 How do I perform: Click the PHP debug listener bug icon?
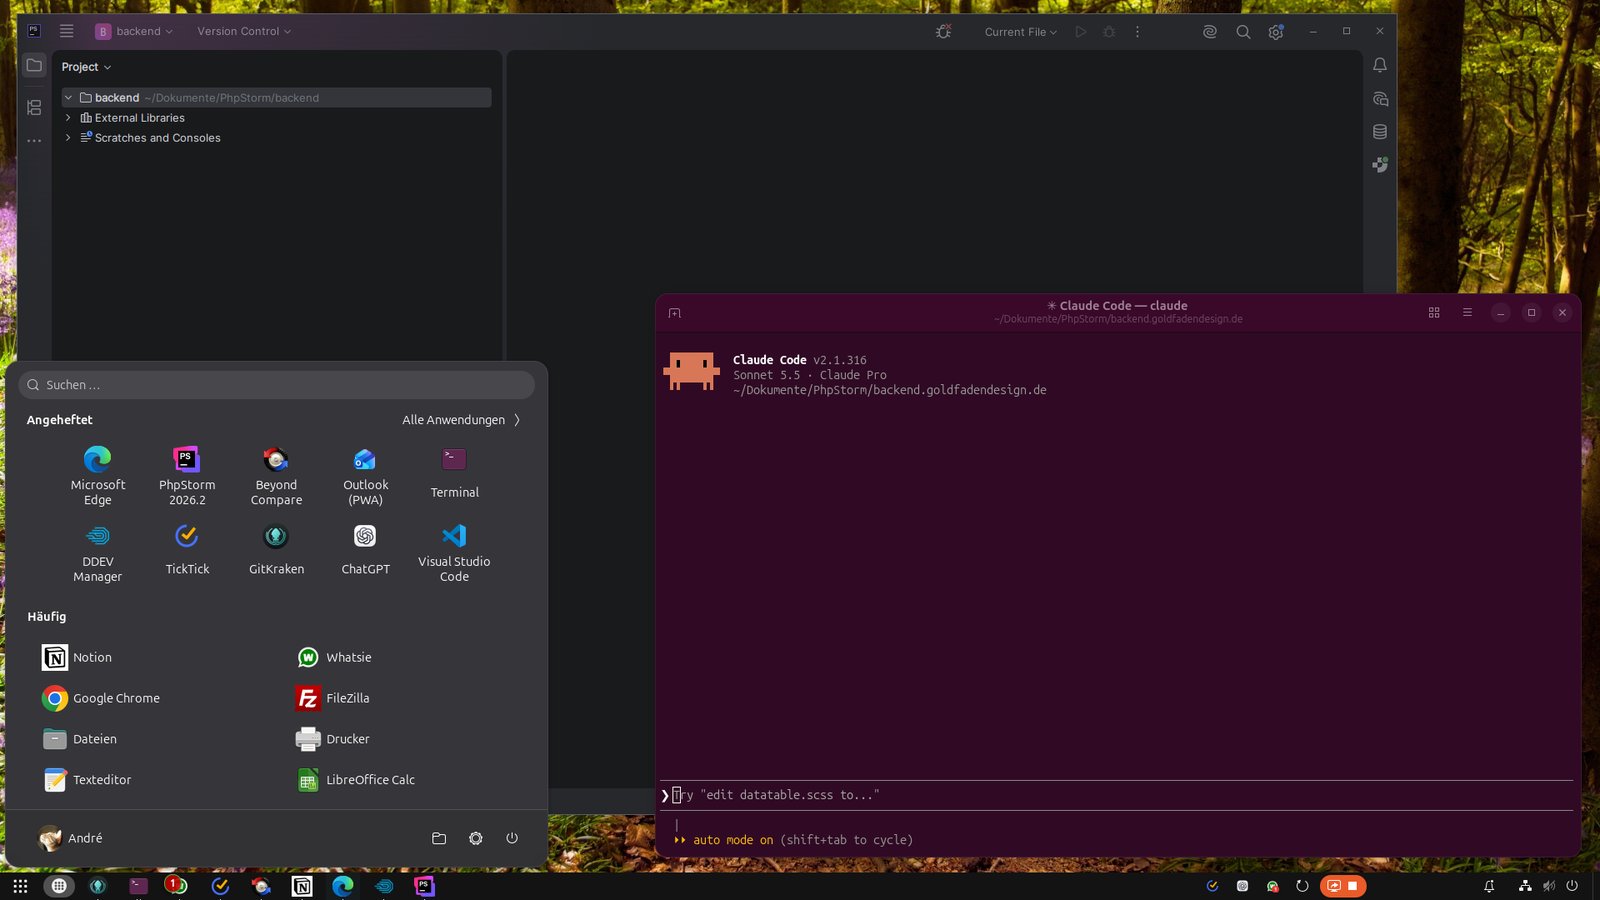[x=943, y=32]
